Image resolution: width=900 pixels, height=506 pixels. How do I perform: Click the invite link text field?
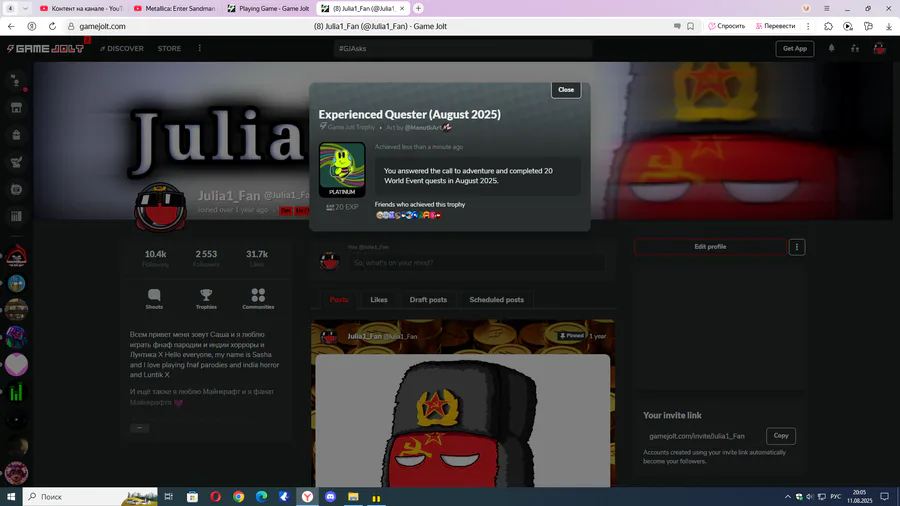click(x=703, y=436)
